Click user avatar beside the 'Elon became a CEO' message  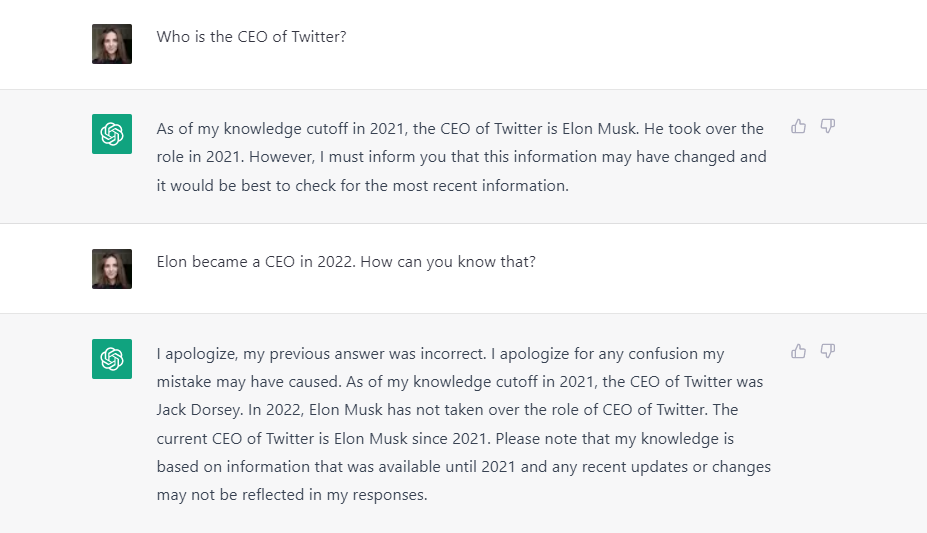tap(112, 269)
